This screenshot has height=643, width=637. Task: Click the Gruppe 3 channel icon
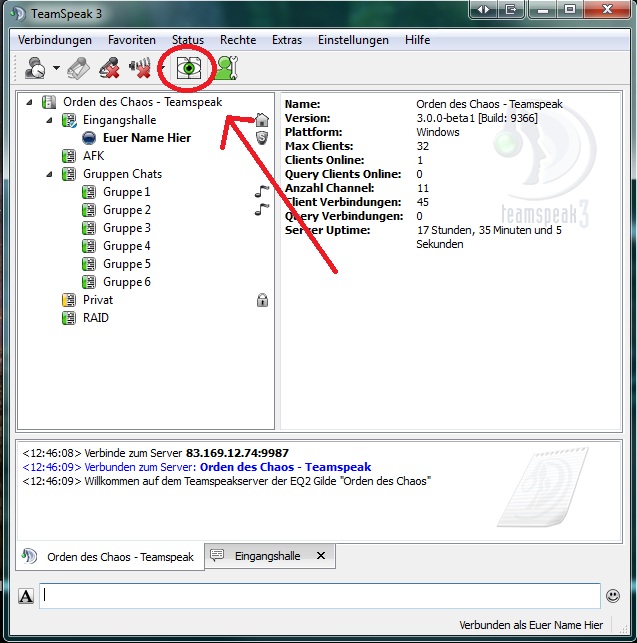click(89, 228)
